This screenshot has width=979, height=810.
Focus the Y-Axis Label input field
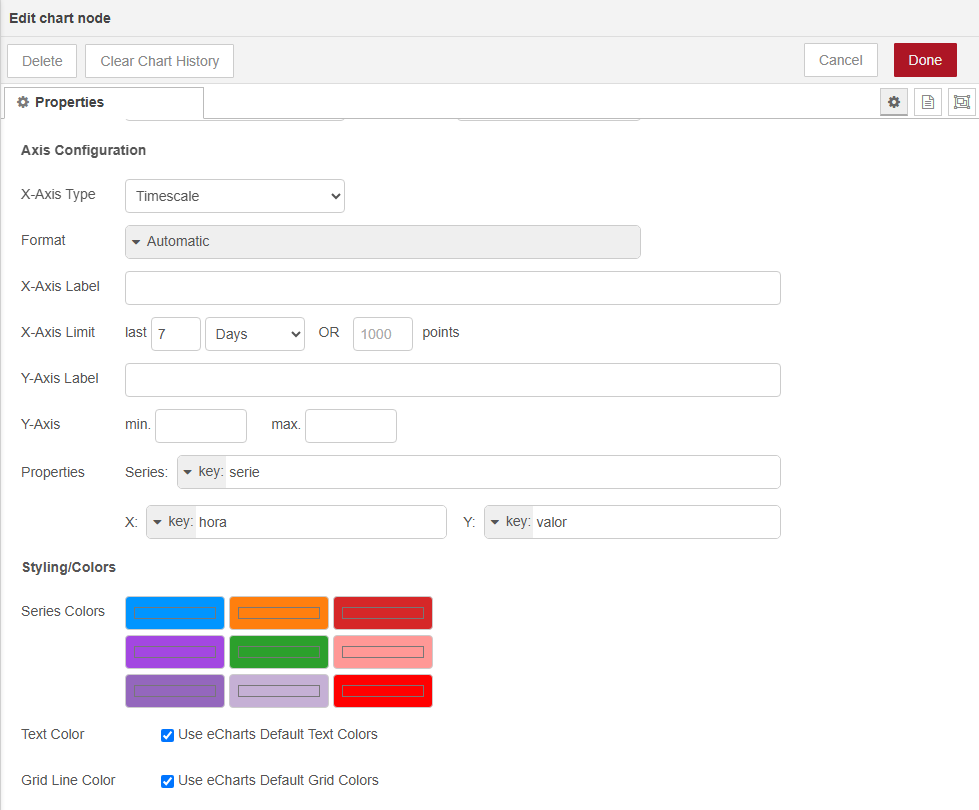(x=453, y=380)
